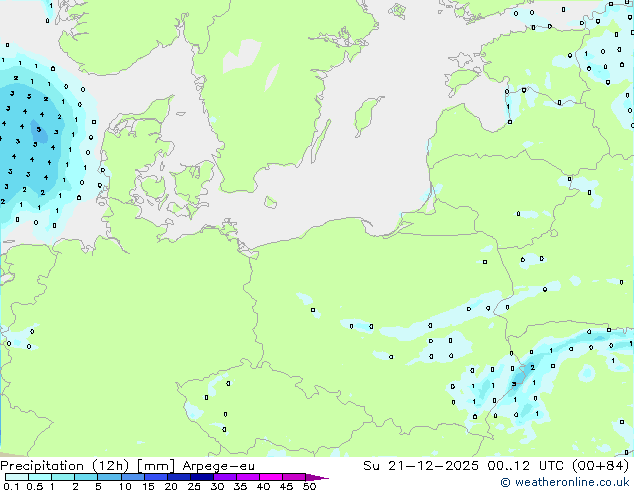
Task: Pick the legend swatch between 45 and 50
Action: coord(294,477)
